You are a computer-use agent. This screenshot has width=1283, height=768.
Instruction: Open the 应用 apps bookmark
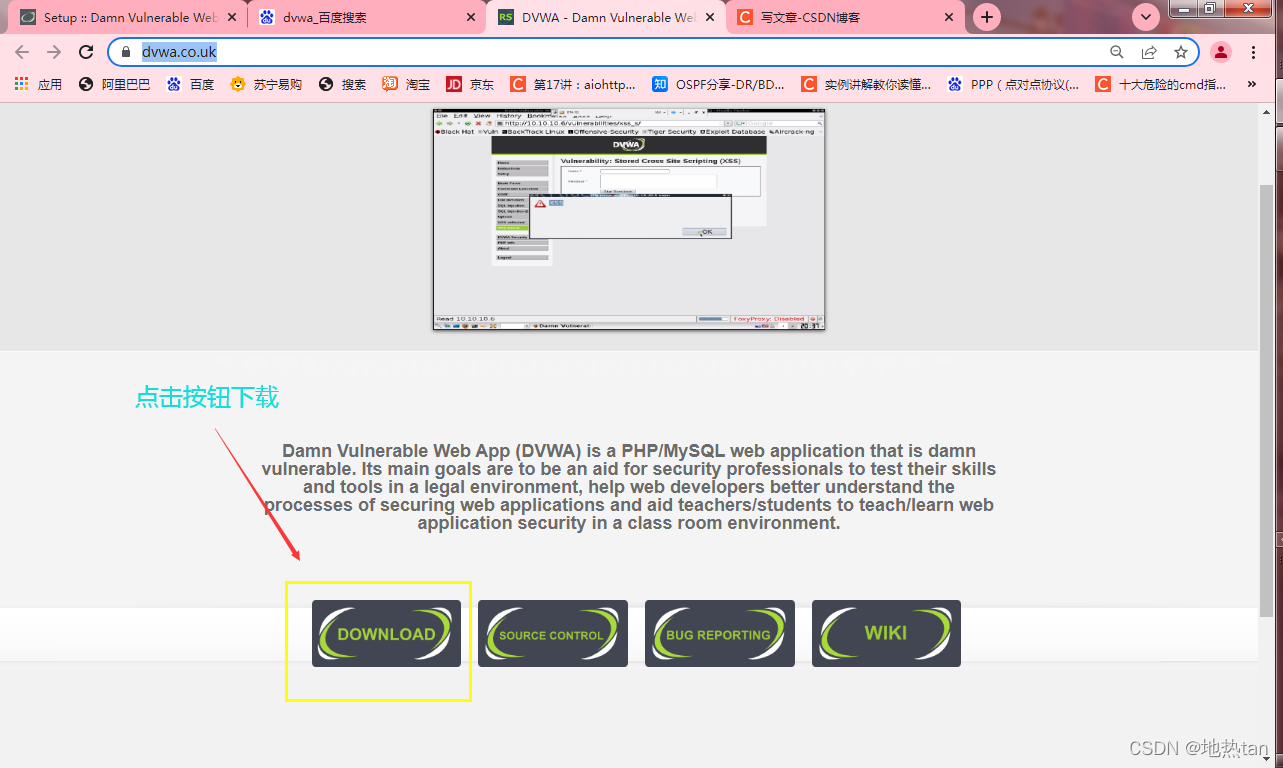tap(38, 85)
